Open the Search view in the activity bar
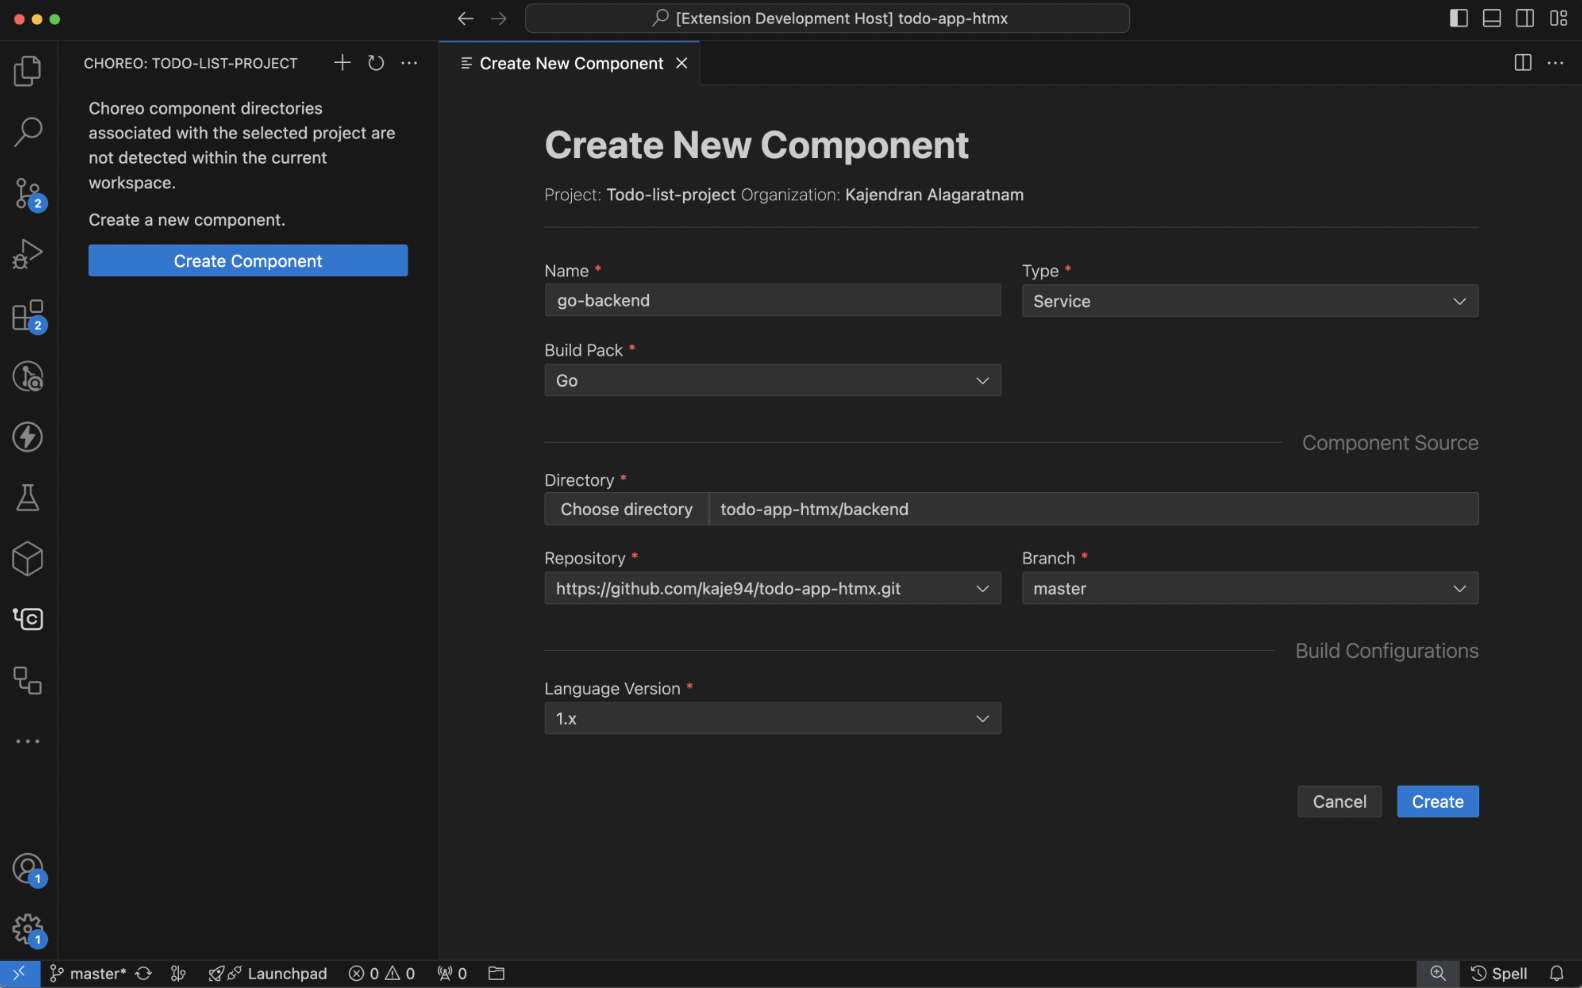Viewport: 1582px width, 988px height. coord(28,131)
